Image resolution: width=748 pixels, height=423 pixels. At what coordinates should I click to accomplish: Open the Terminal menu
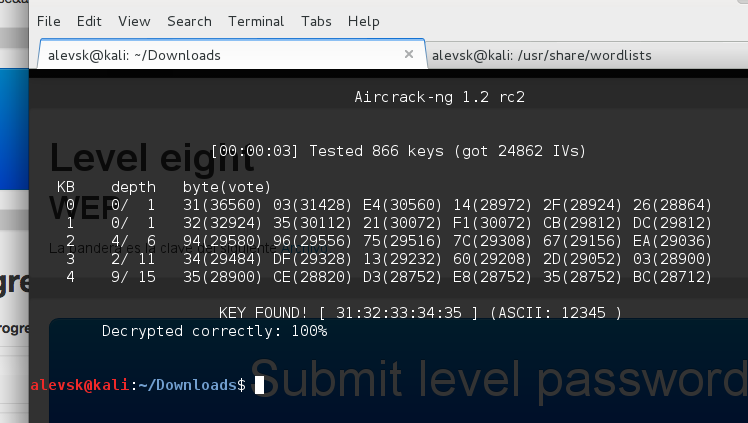tap(256, 21)
